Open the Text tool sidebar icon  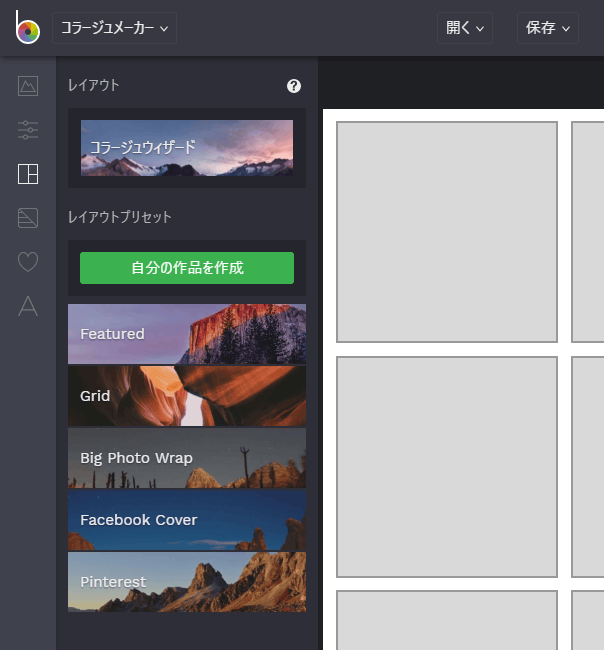28,306
